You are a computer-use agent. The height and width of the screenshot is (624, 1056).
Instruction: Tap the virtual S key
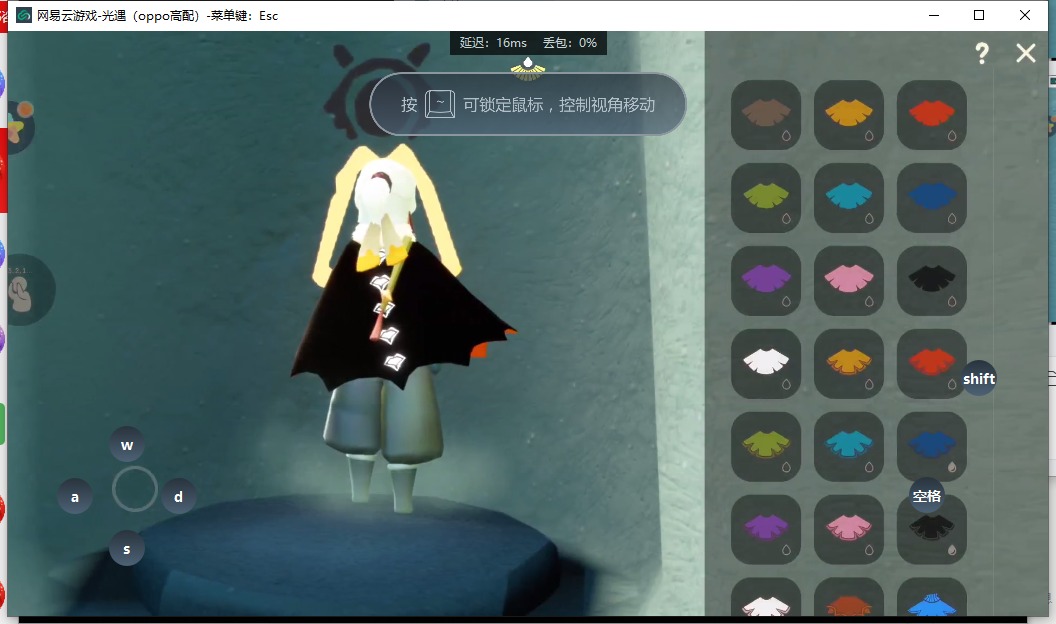(127, 549)
